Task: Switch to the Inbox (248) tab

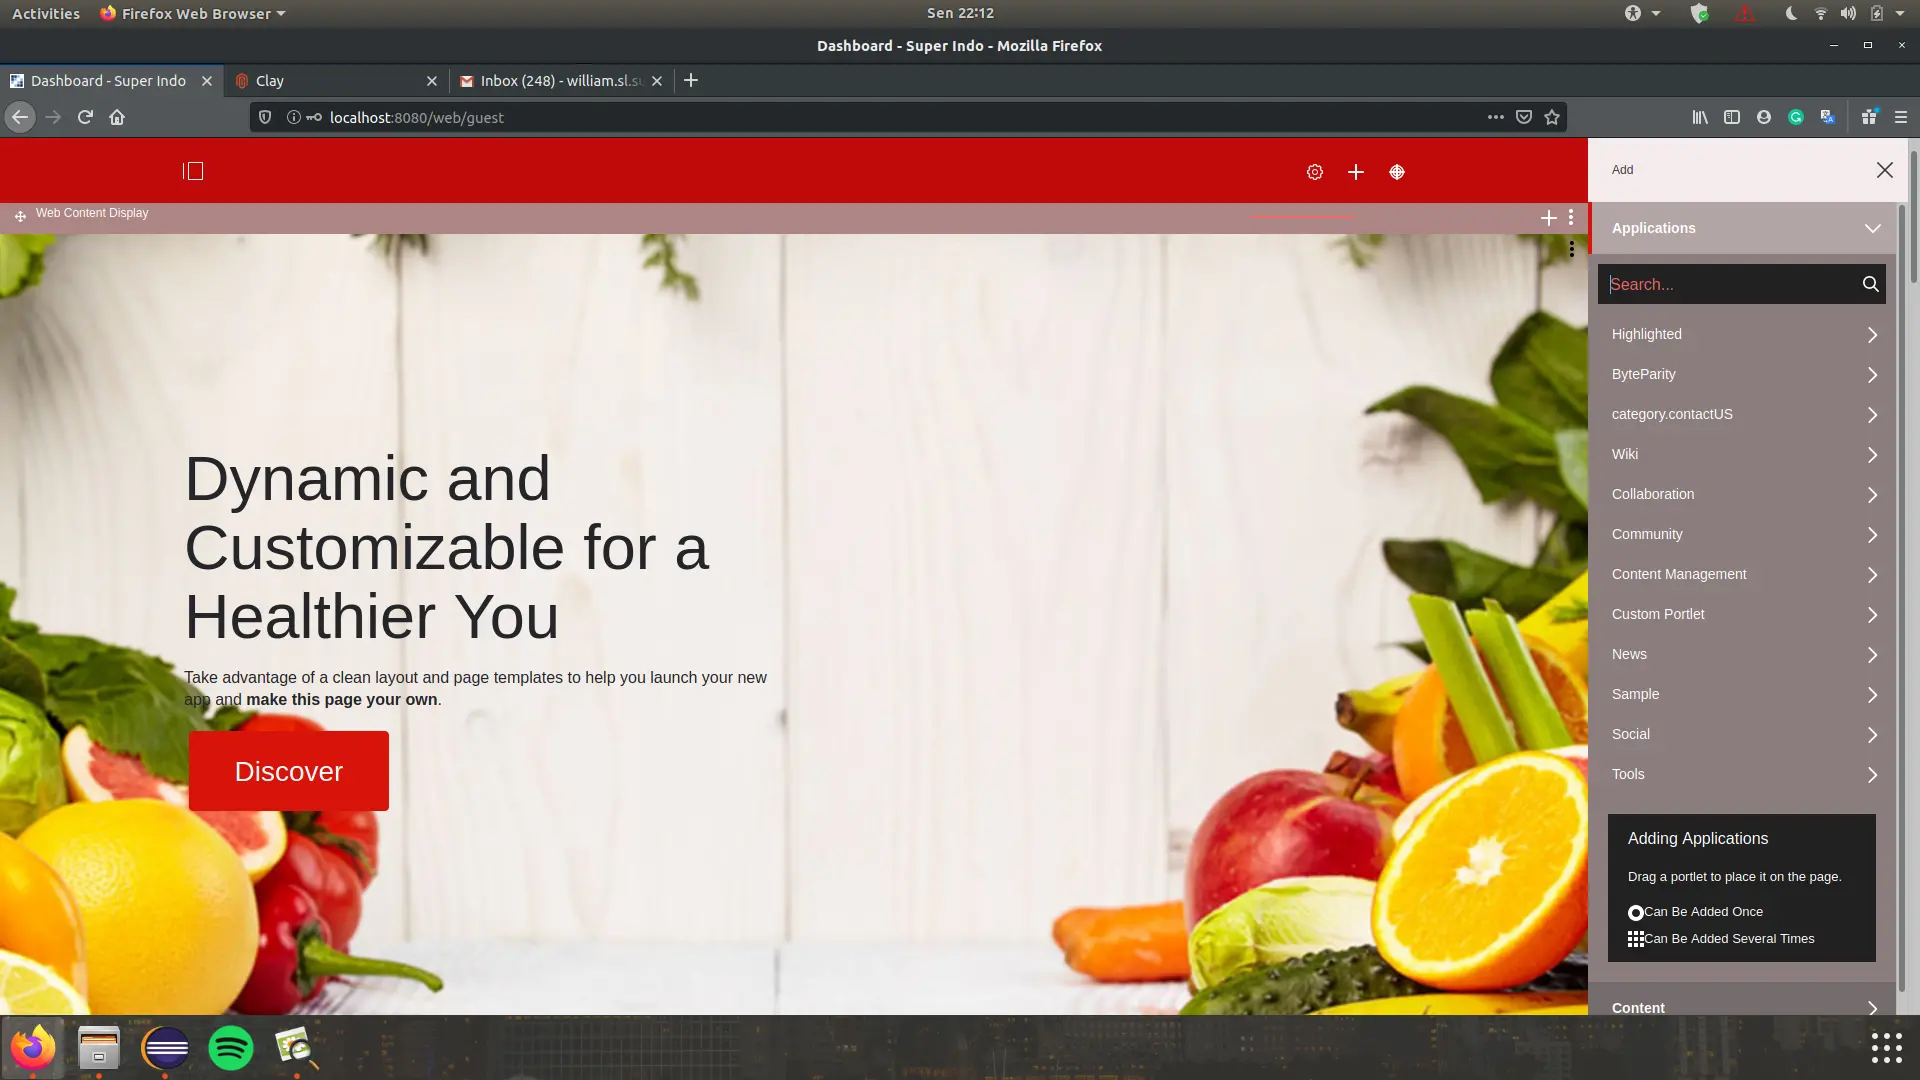Action: click(x=559, y=81)
